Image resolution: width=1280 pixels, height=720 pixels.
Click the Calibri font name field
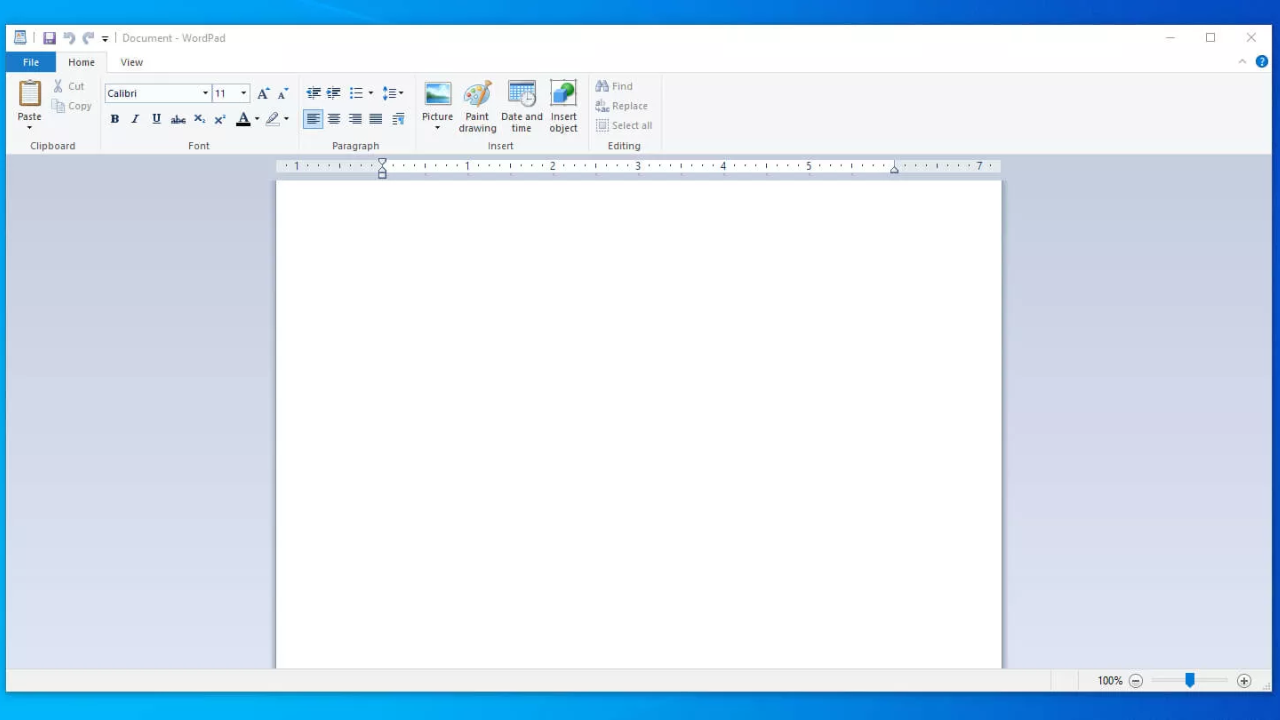click(153, 93)
